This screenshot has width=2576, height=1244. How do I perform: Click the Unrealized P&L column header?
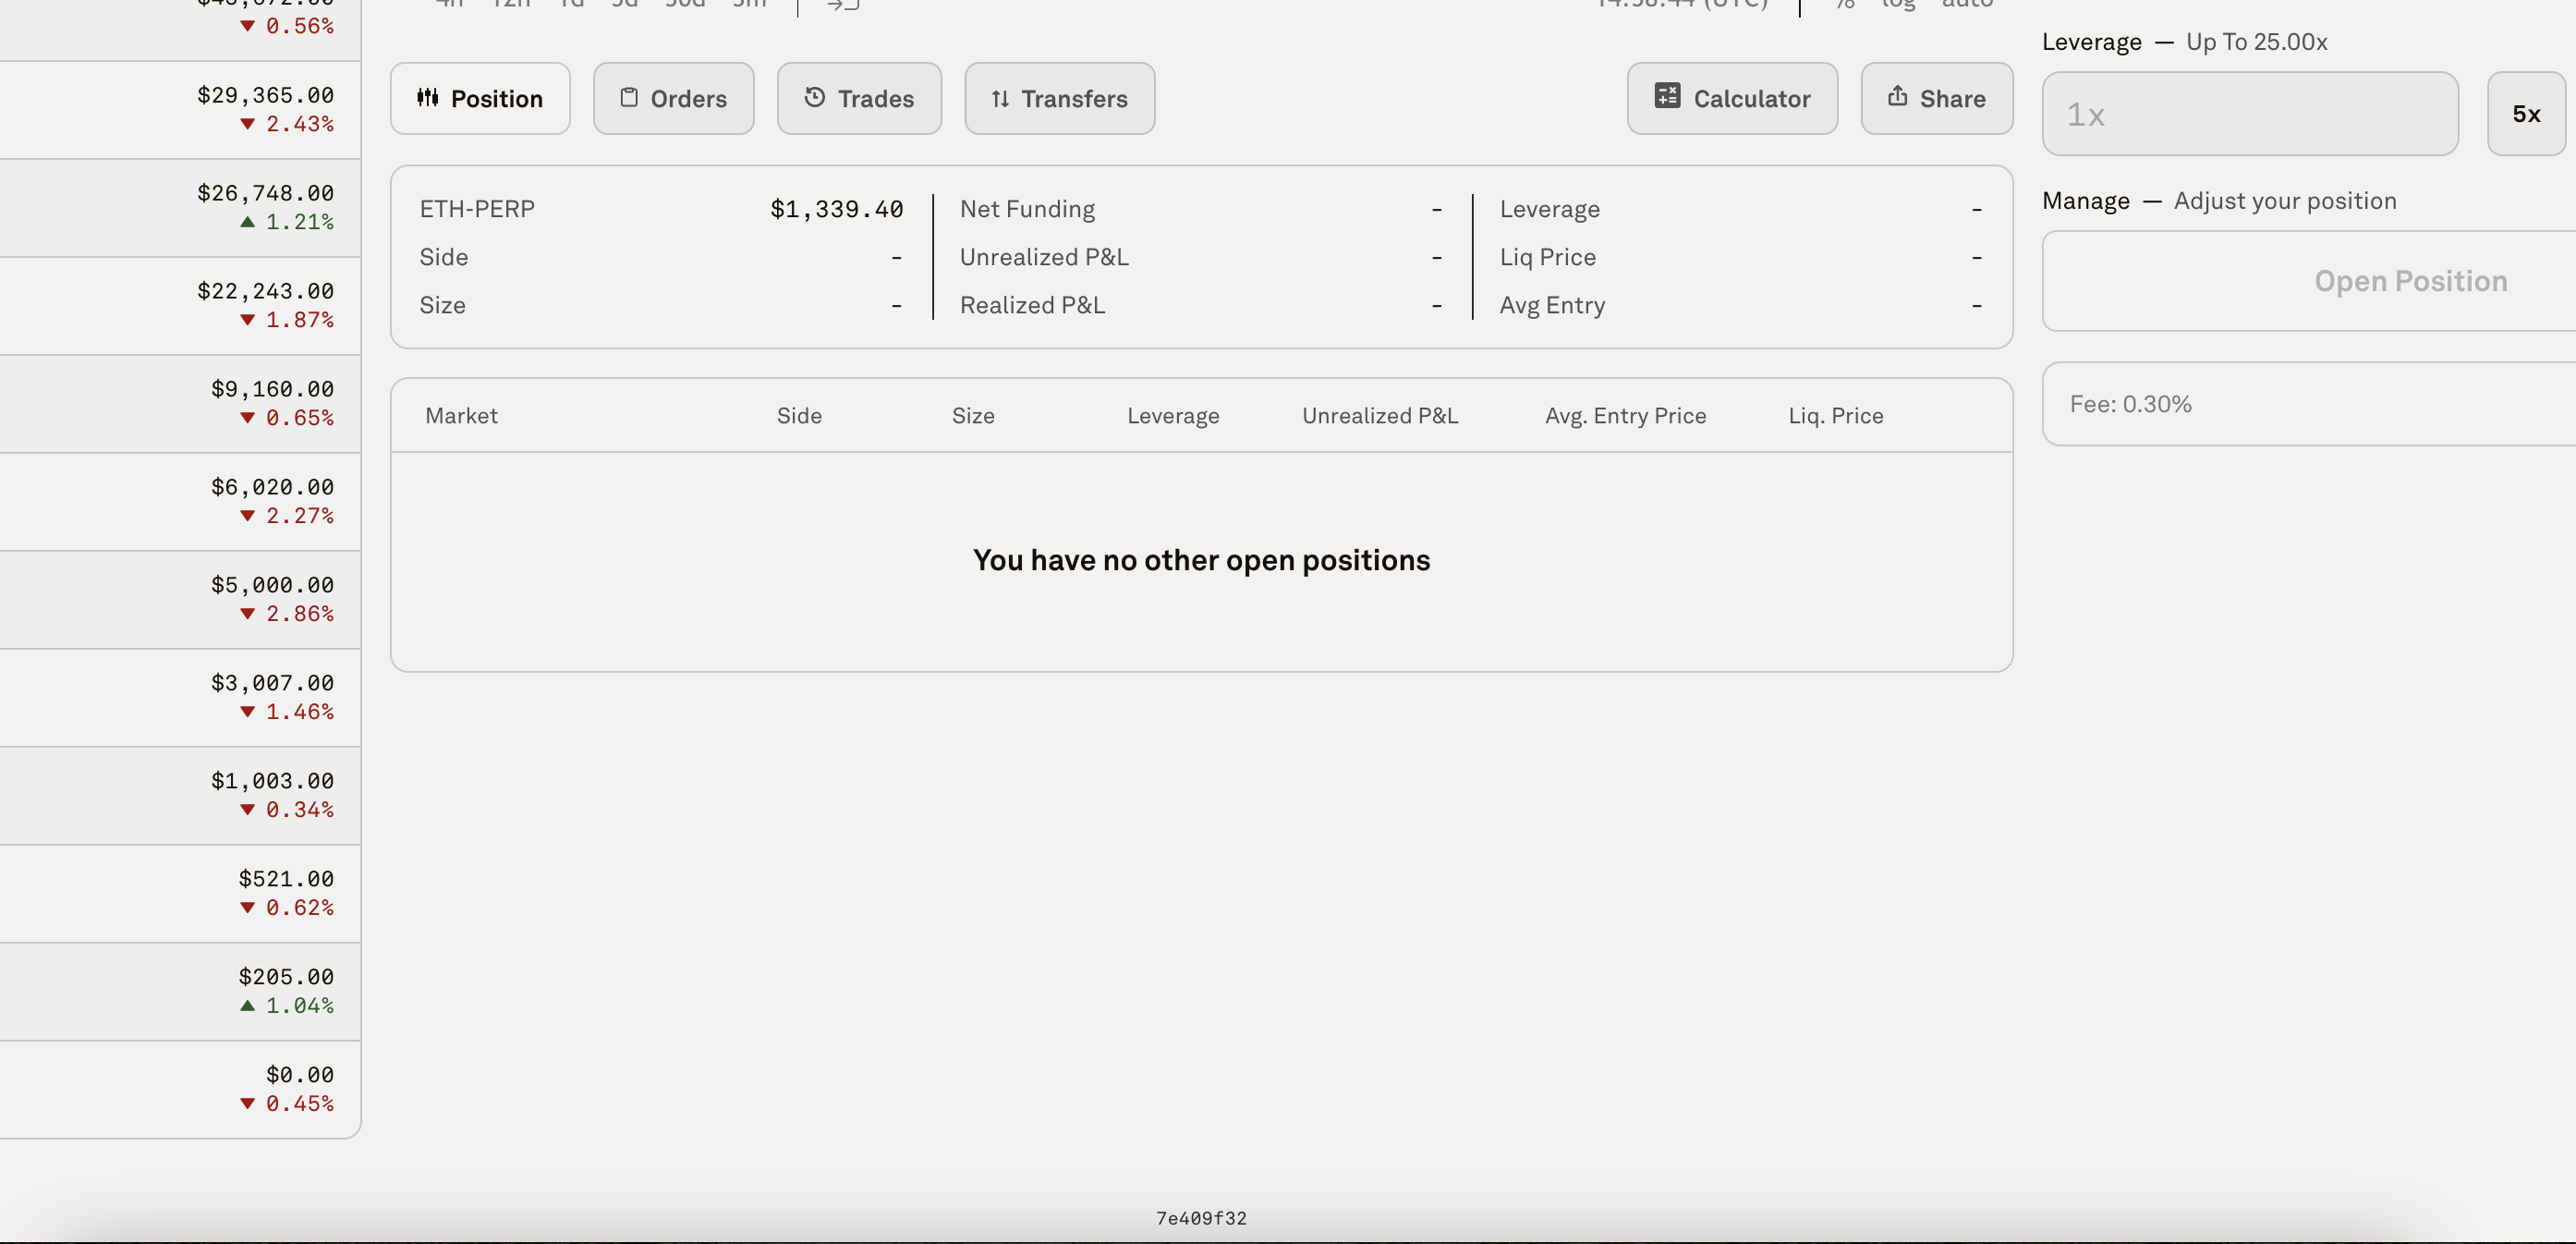1379,416
